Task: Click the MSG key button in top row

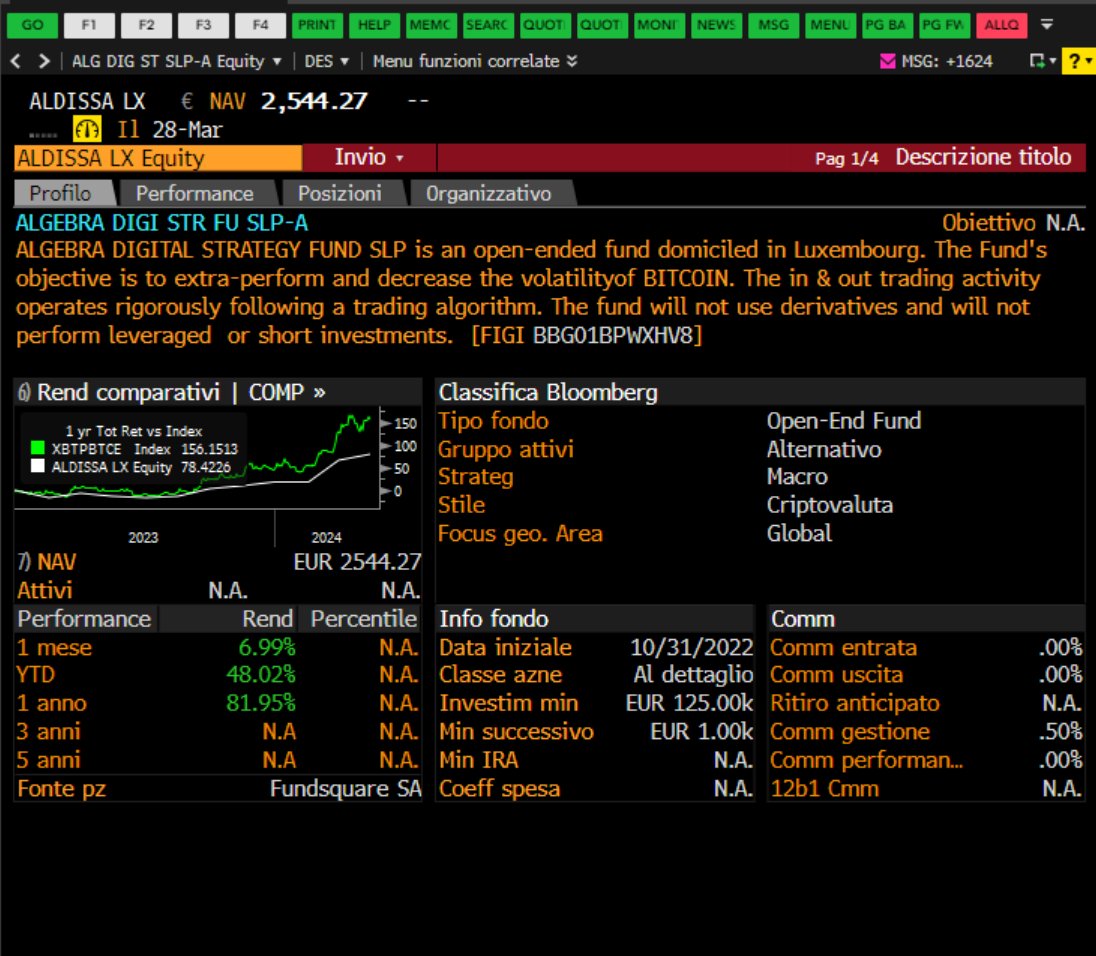Action: [x=774, y=25]
